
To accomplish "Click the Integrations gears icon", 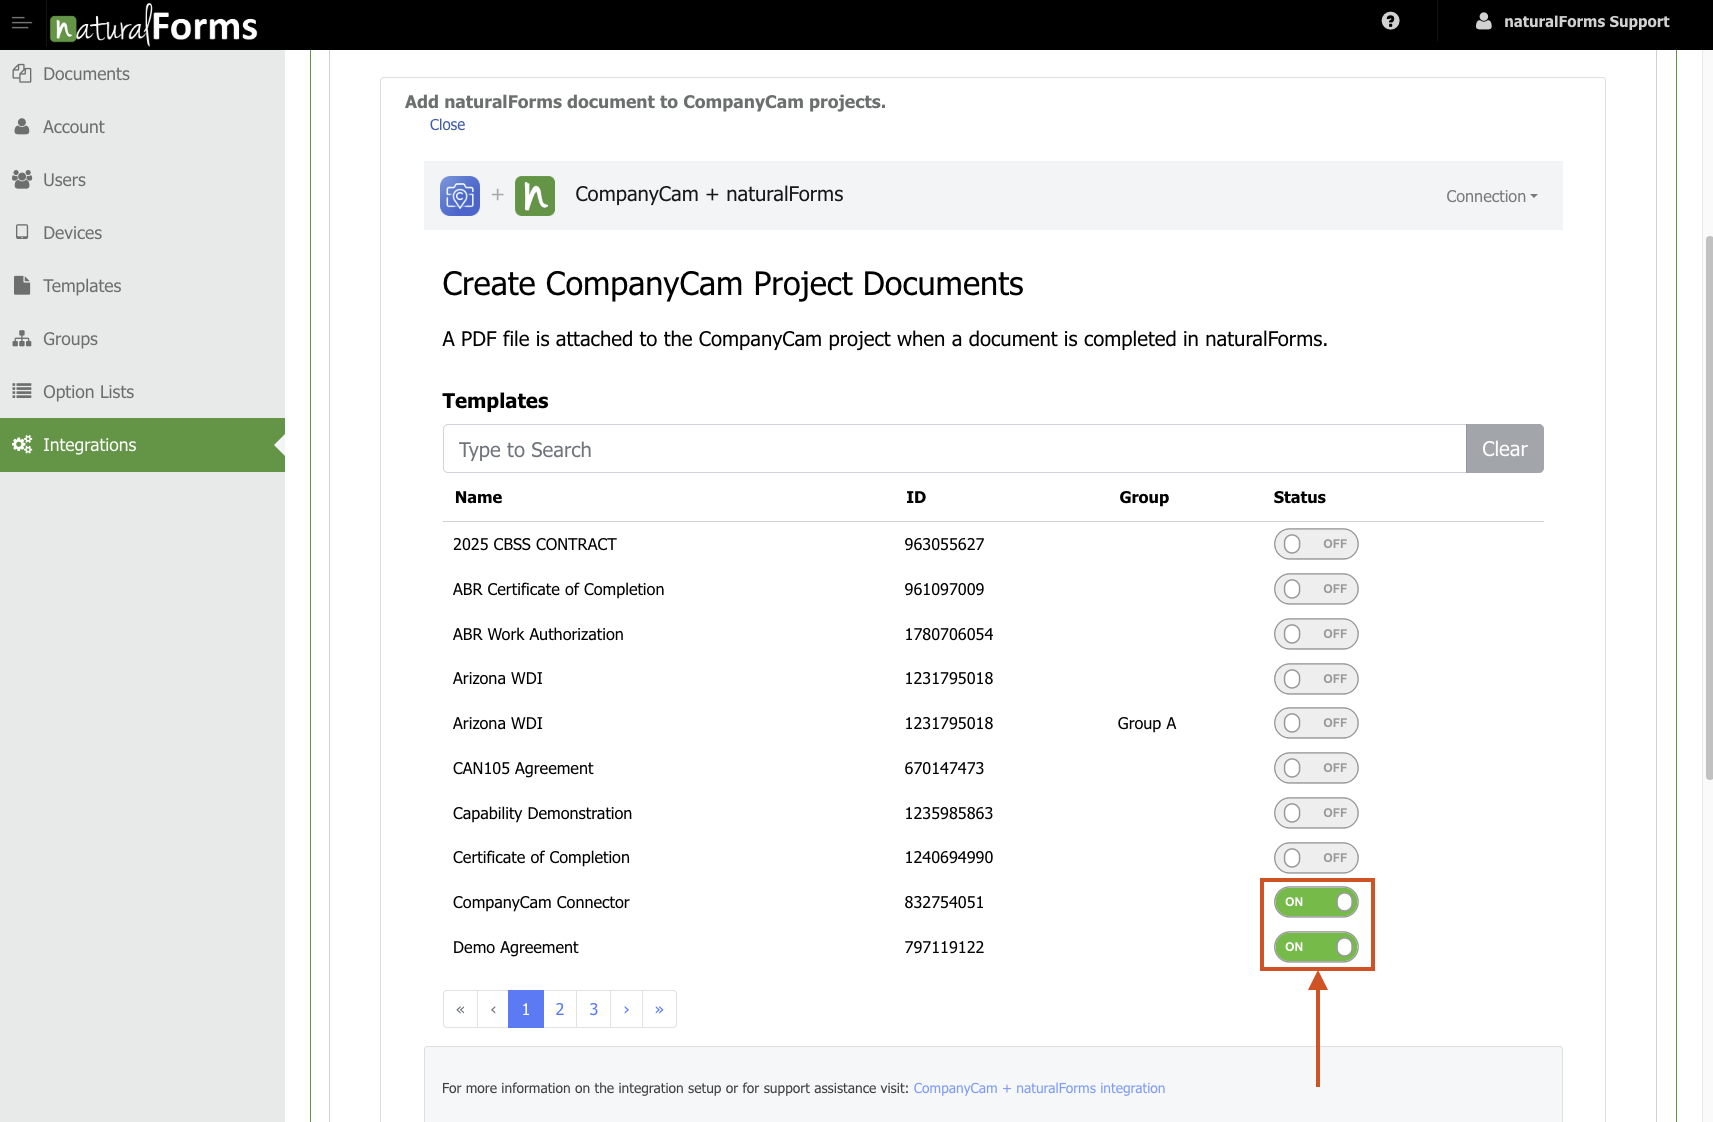I will pos(22,444).
